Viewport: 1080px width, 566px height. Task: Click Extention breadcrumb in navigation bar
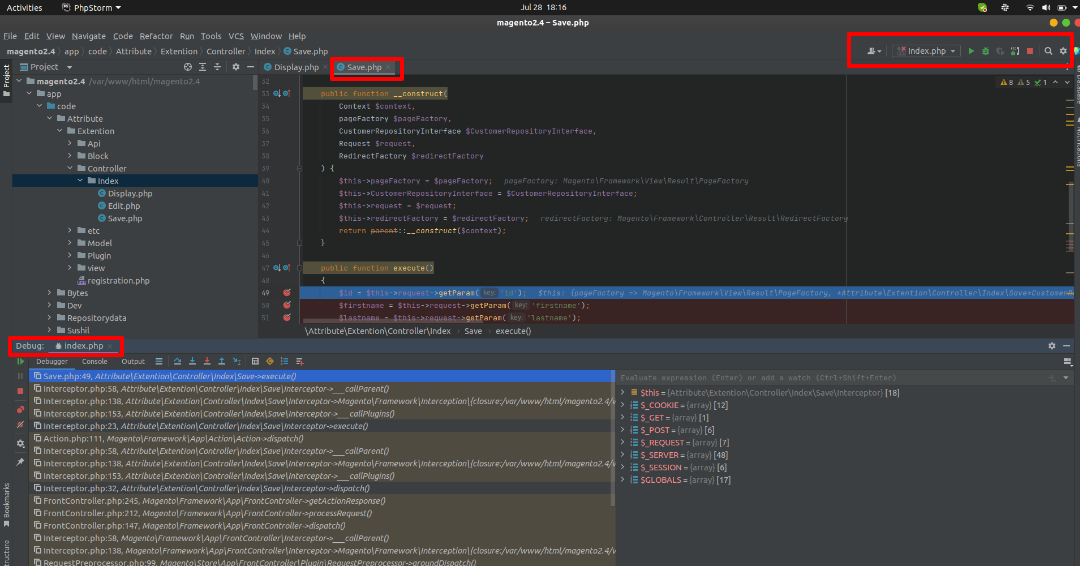(x=178, y=51)
